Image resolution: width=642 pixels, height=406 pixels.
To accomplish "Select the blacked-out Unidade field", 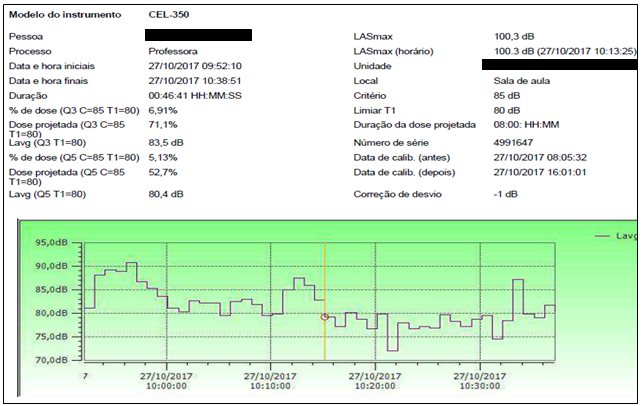I will [559, 65].
